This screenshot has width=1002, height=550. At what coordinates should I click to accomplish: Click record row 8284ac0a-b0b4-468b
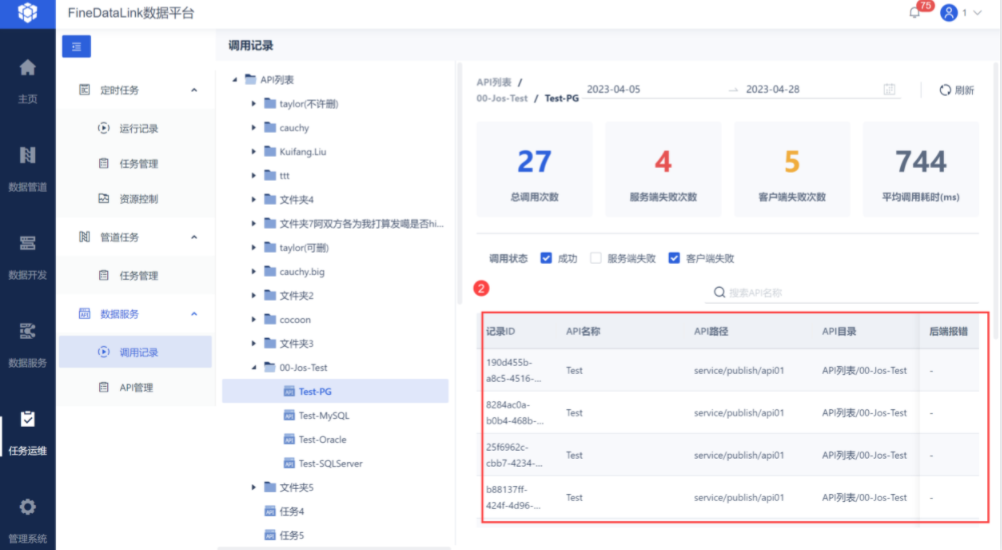[x=728, y=413]
